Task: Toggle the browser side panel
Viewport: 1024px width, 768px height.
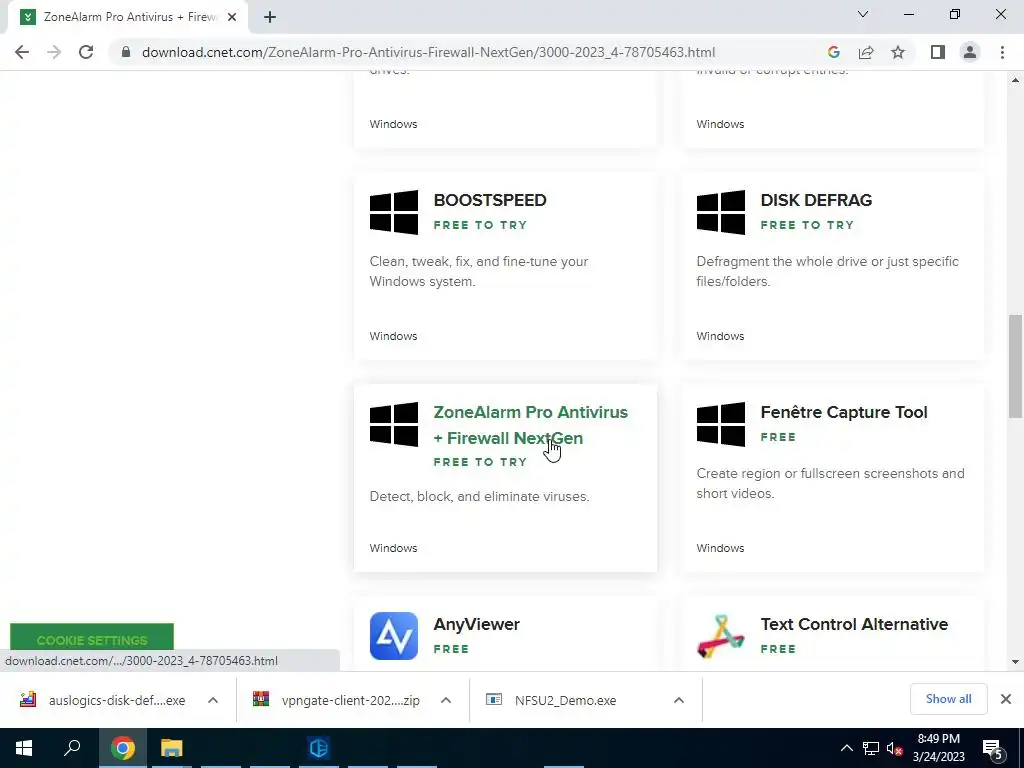Action: [x=938, y=52]
